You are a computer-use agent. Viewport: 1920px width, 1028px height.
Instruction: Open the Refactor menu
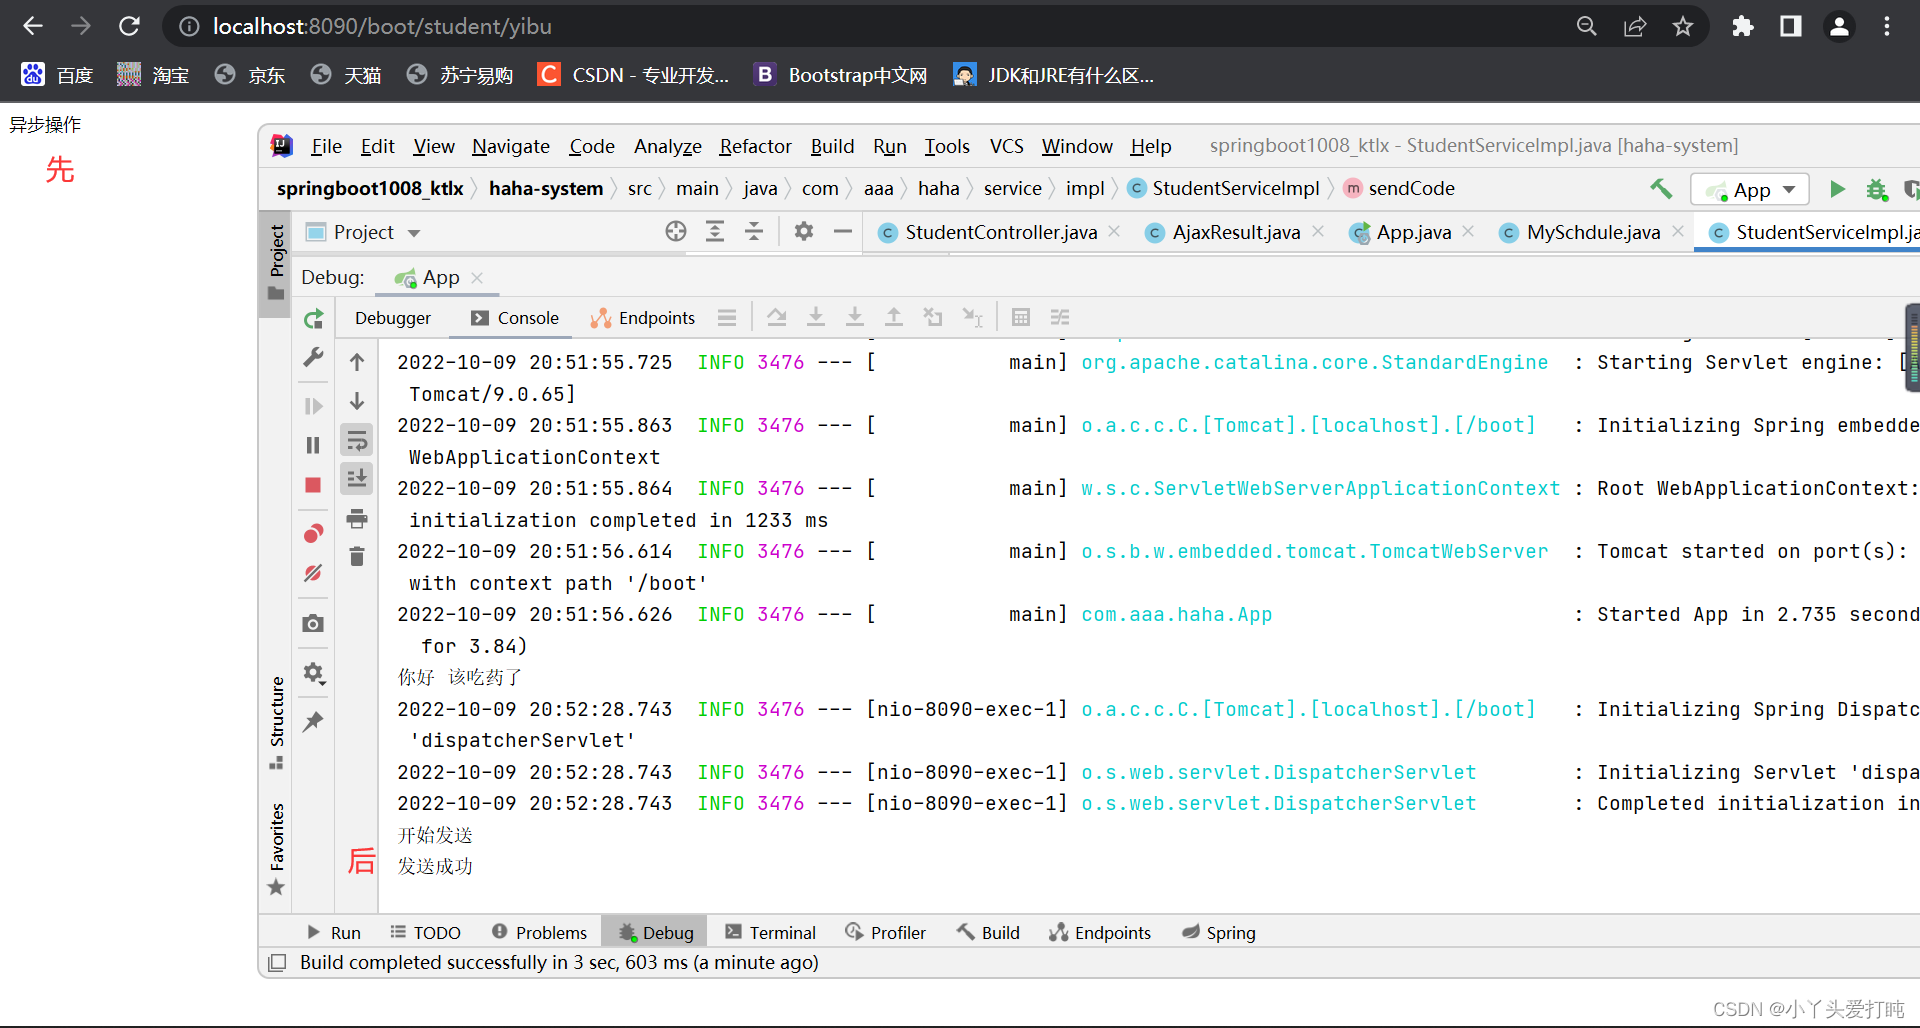point(755,146)
